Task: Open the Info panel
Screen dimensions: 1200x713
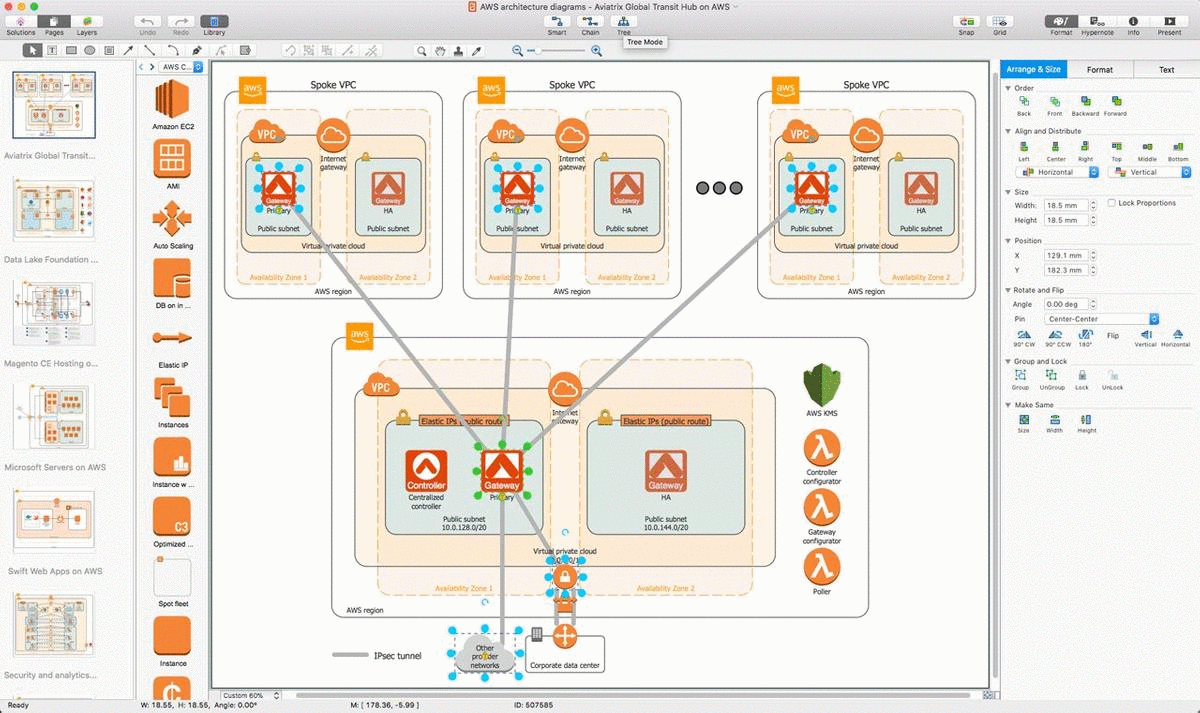Action: (1133, 21)
